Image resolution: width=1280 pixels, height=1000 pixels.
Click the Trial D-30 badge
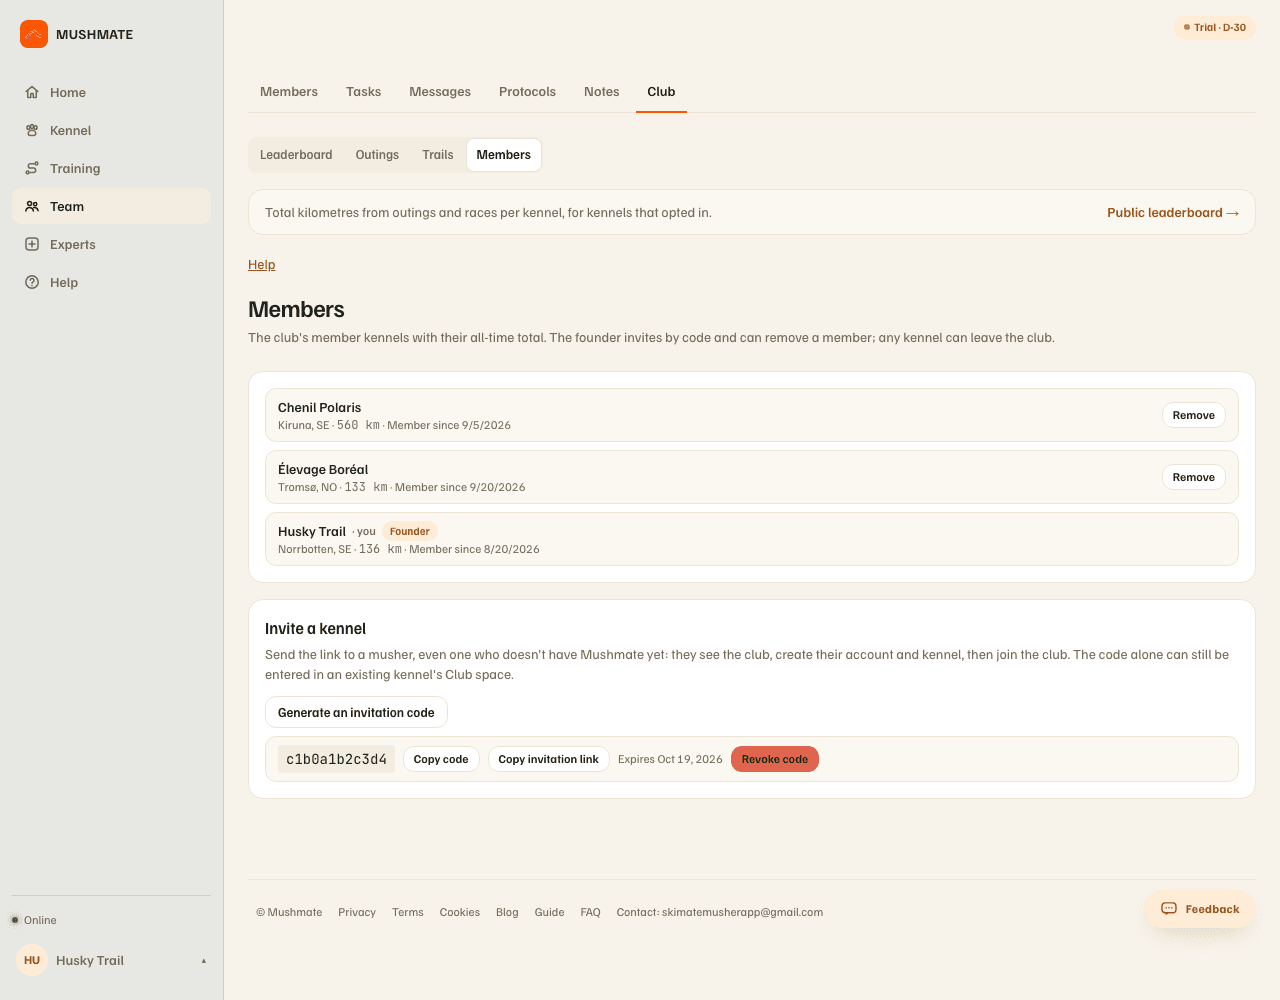[1215, 27]
